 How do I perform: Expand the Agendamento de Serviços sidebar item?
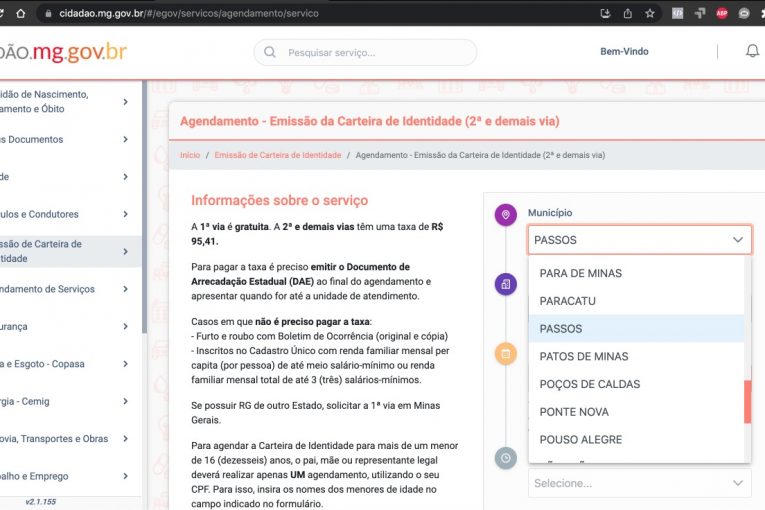(x=125, y=289)
